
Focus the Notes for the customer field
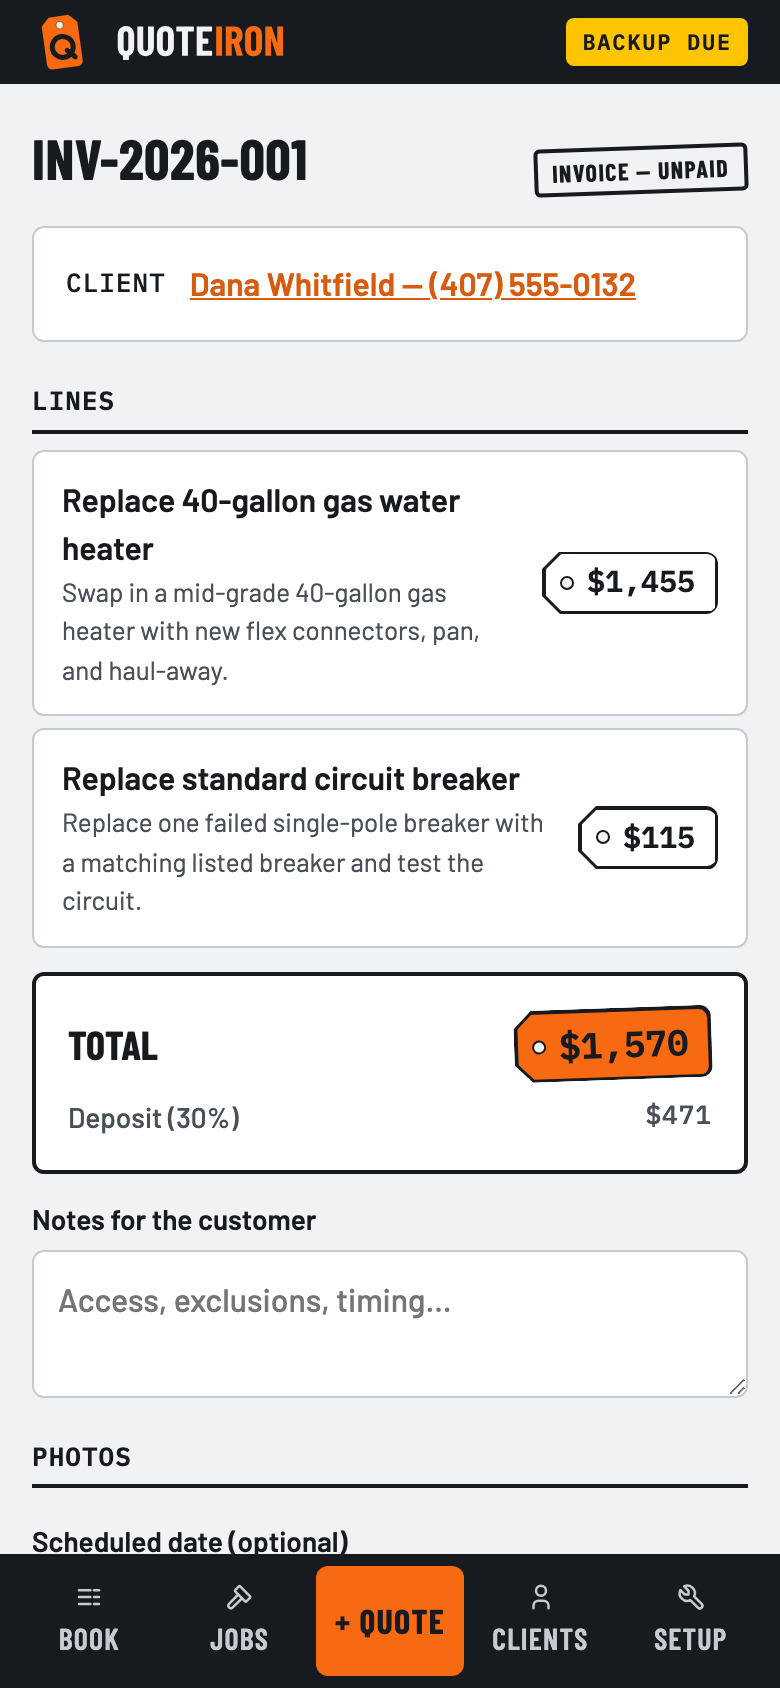(x=390, y=1324)
